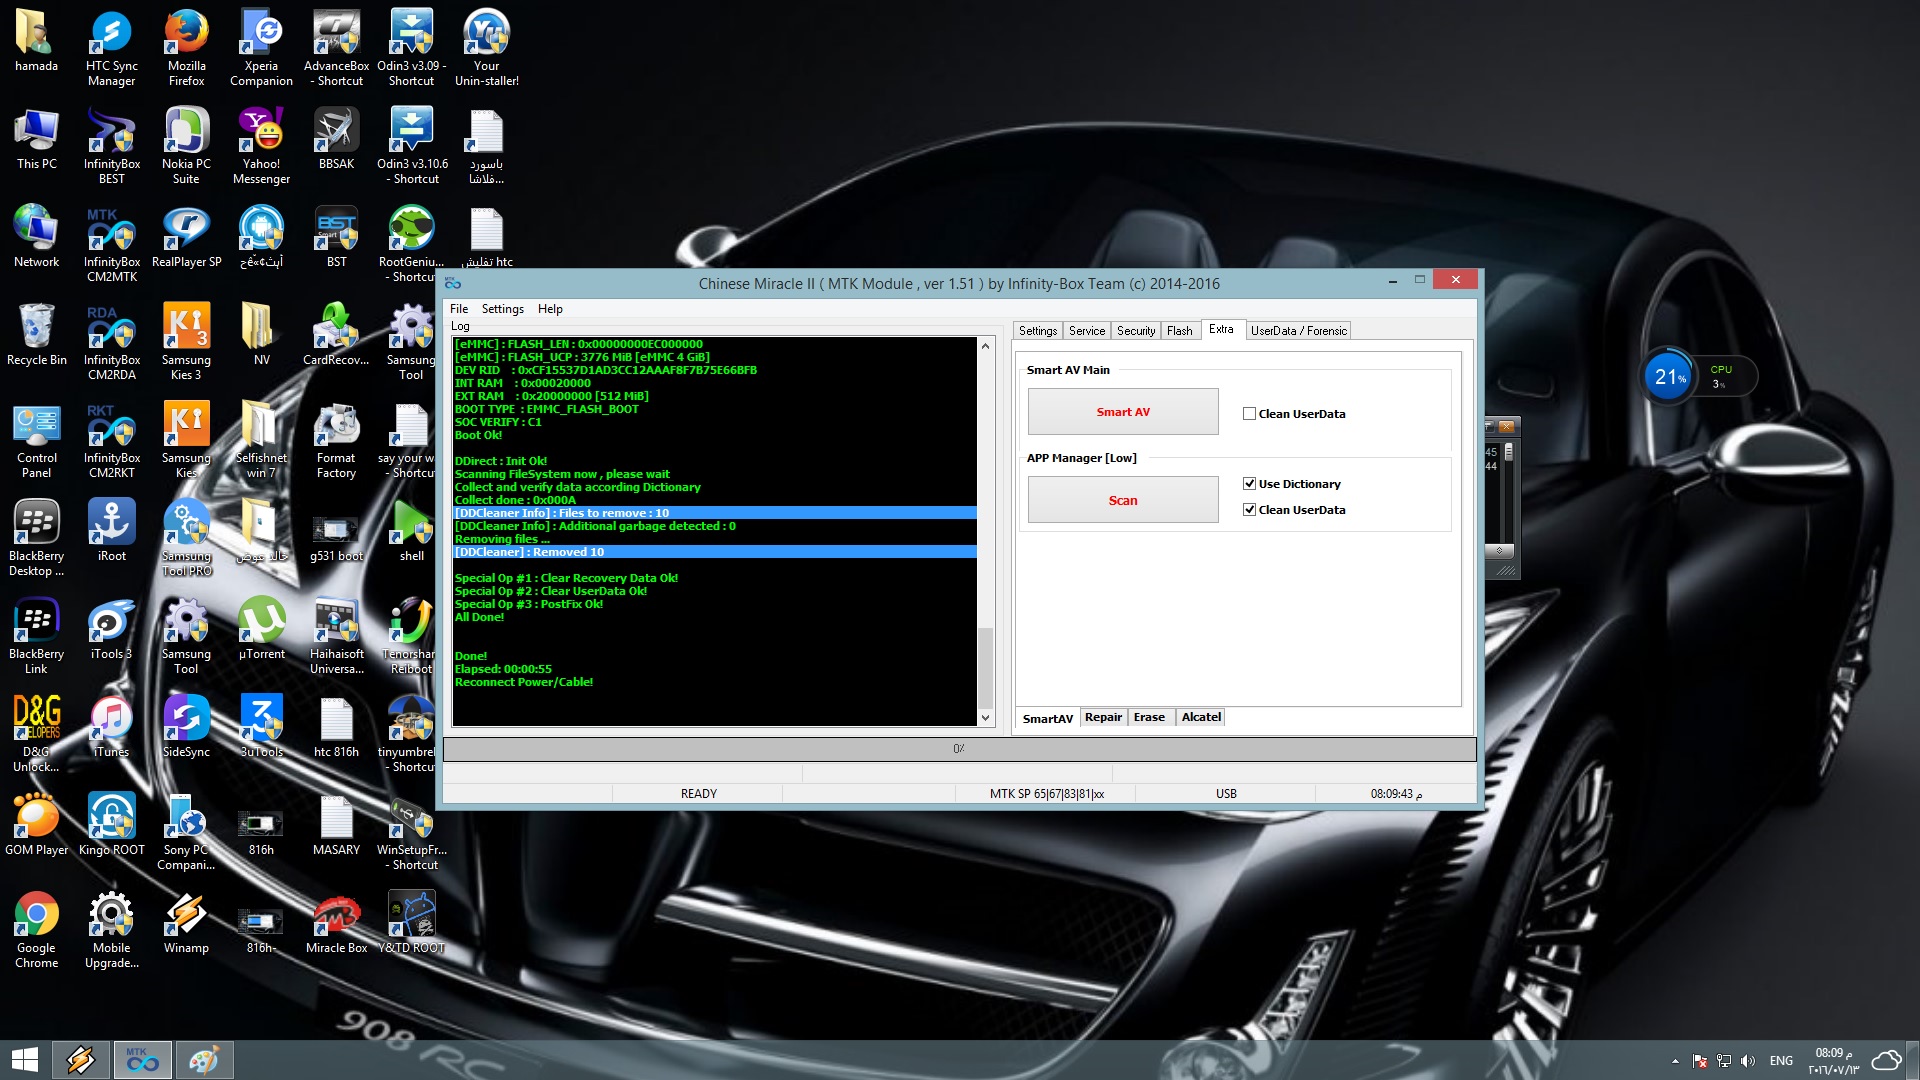Switch to the Flash tab

1179,331
